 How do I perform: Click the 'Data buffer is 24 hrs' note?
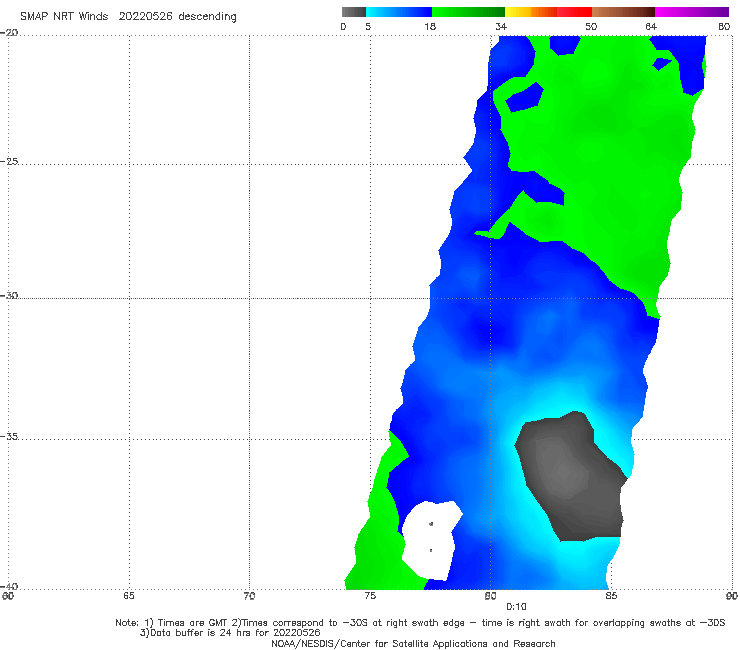click(x=230, y=633)
